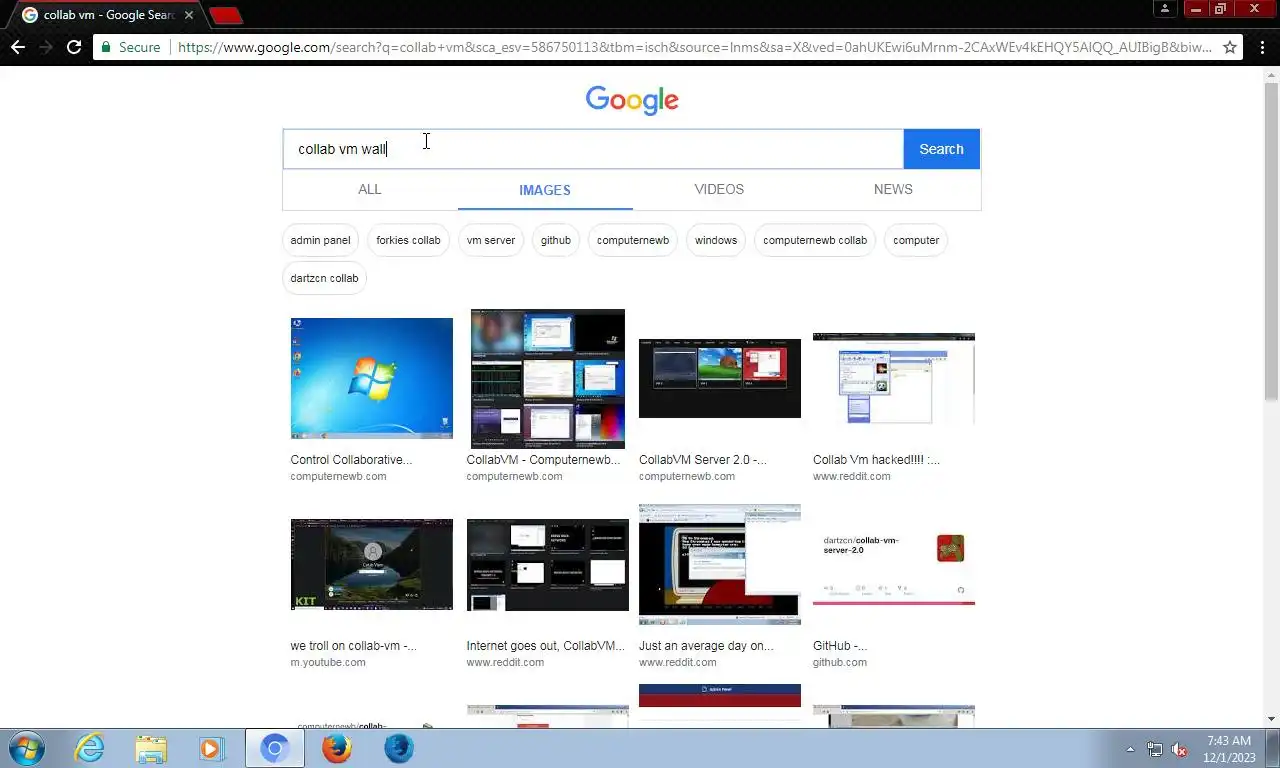Reload the page with refresh icon
Image resolution: width=1280 pixels, height=768 pixels.
click(x=74, y=47)
